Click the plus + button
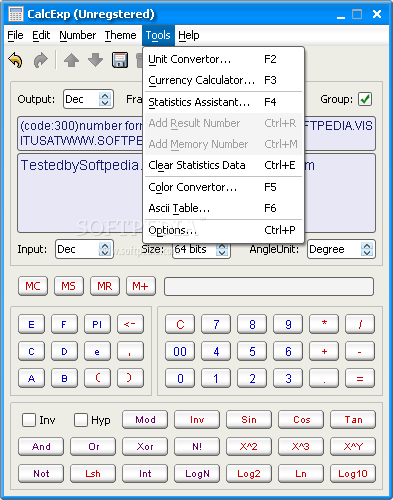The height and width of the screenshot is (500, 393). pyautogui.click(x=324, y=351)
